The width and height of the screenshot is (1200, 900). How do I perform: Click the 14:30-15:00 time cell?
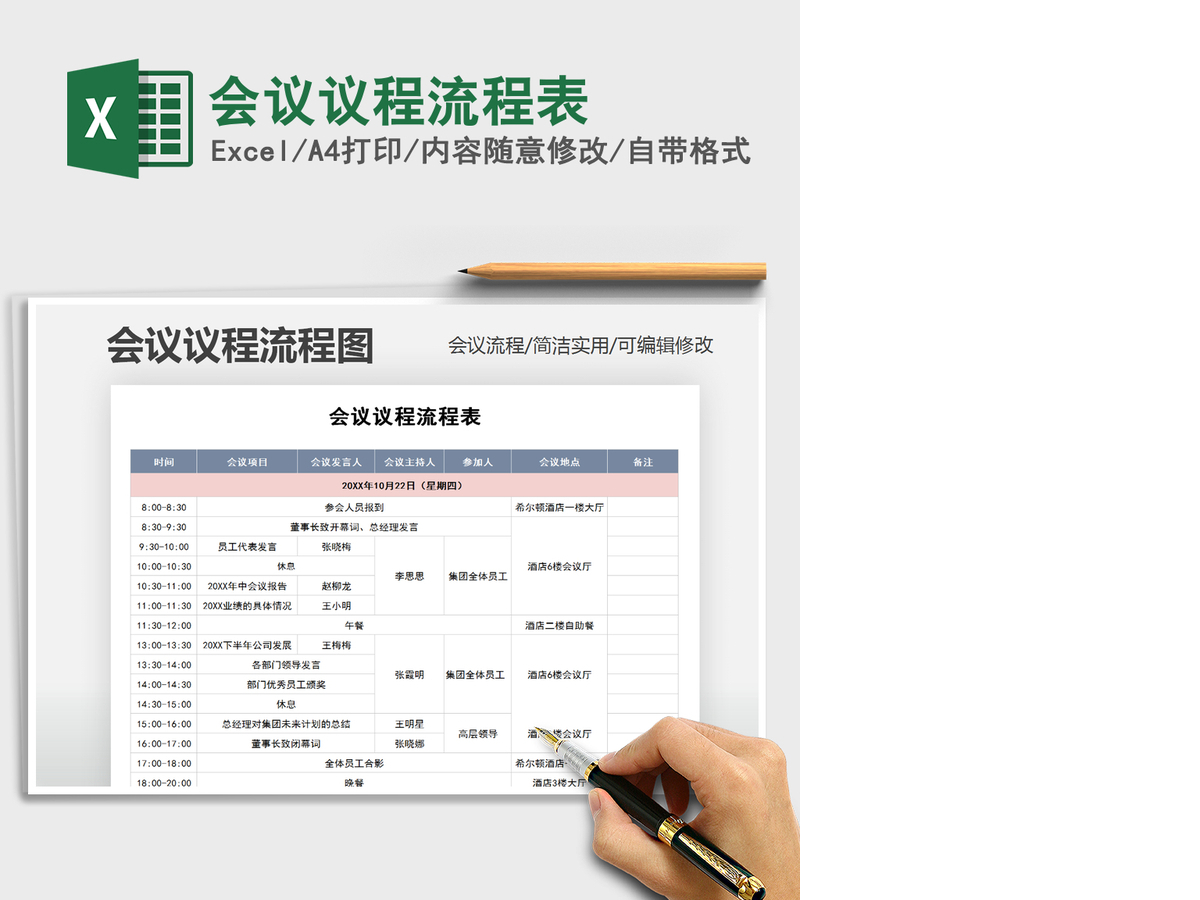tap(164, 704)
